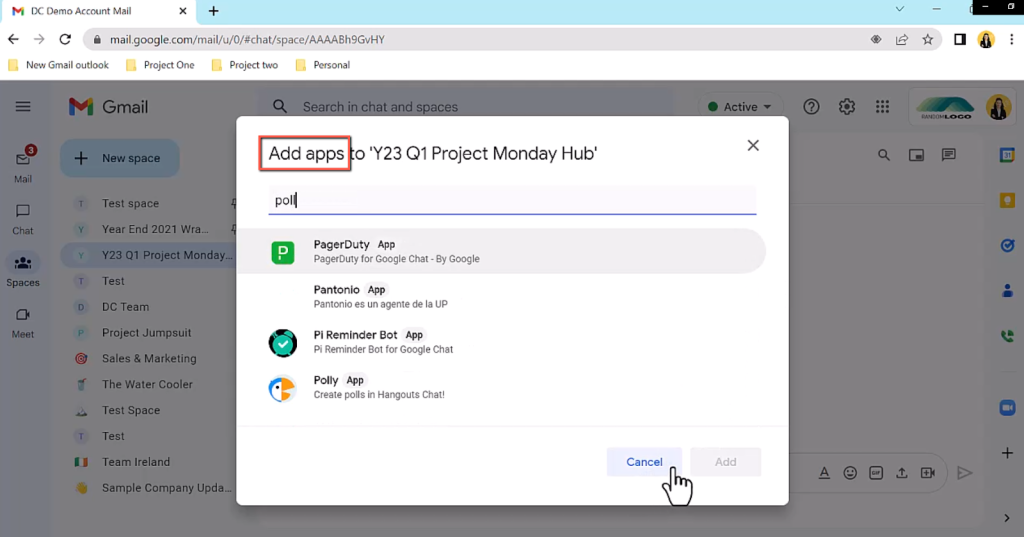This screenshot has width=1024, height=537.
Task: Open Google Tasks side panel icon
Action: (x=1007, y=245)
